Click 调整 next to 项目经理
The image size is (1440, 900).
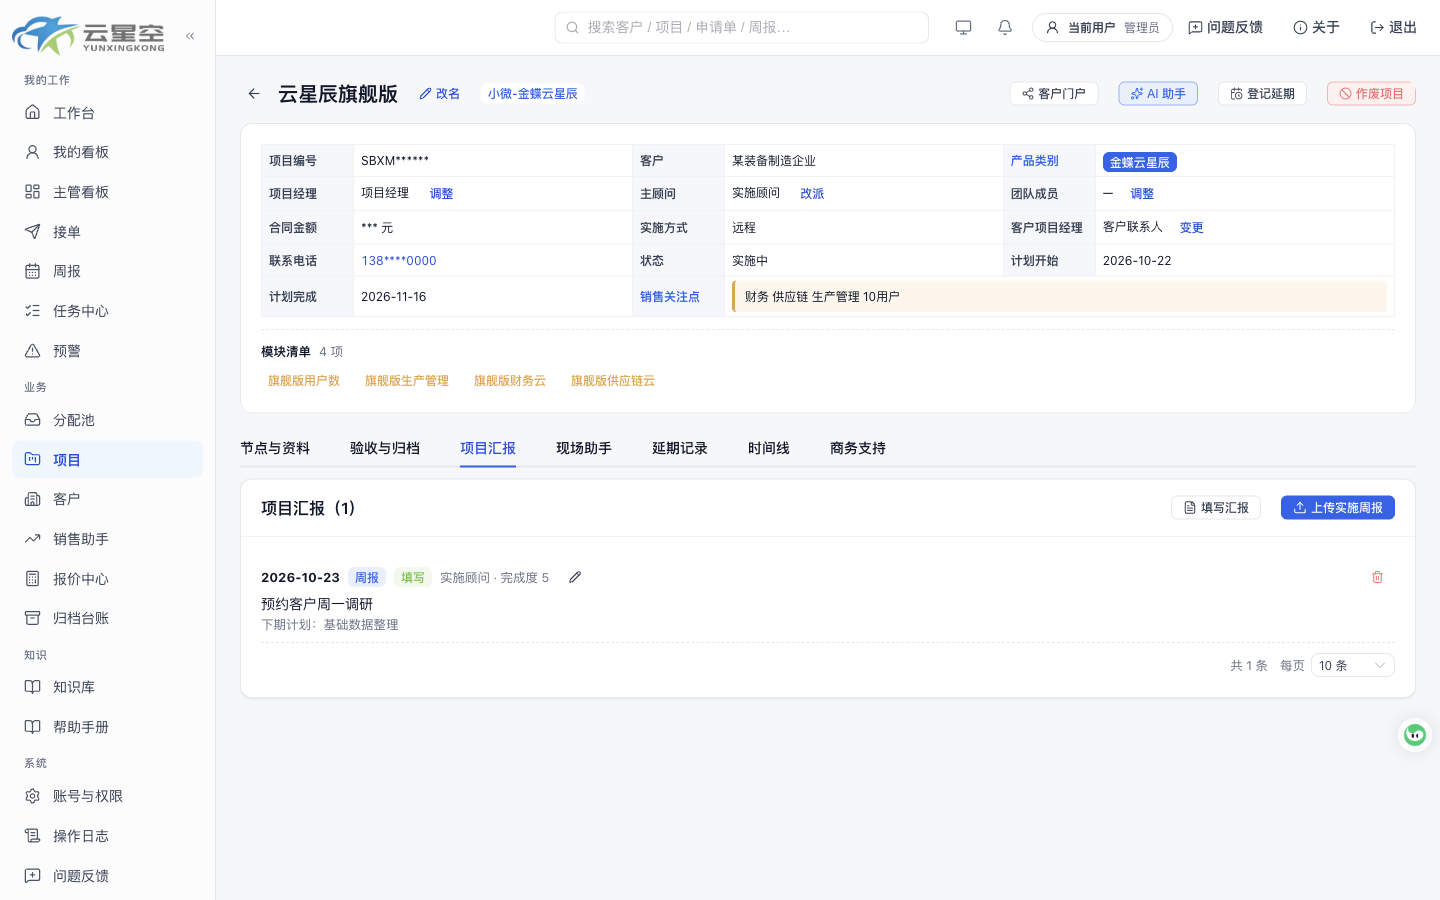pyautogui.click(x=441, y=194)
